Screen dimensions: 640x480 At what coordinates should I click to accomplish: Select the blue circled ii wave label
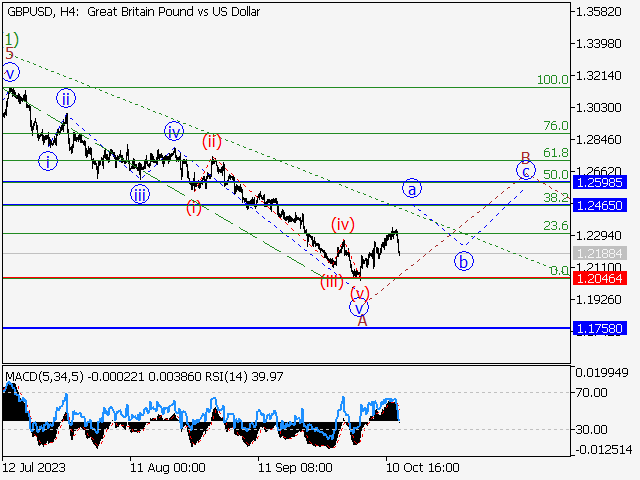click(x=66, y=98)
